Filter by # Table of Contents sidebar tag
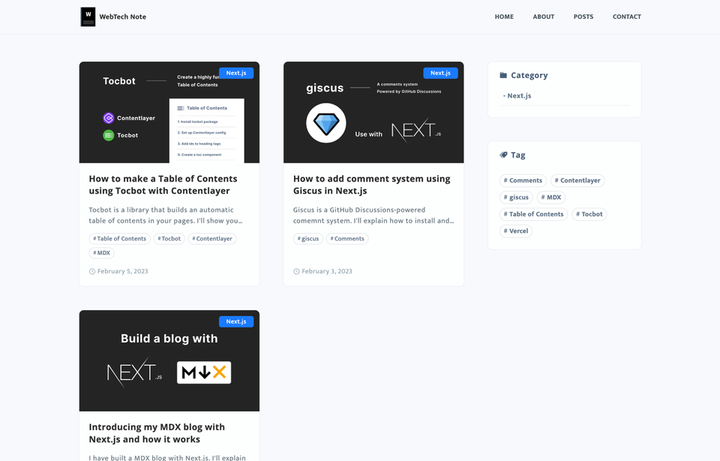 [534, 214]
